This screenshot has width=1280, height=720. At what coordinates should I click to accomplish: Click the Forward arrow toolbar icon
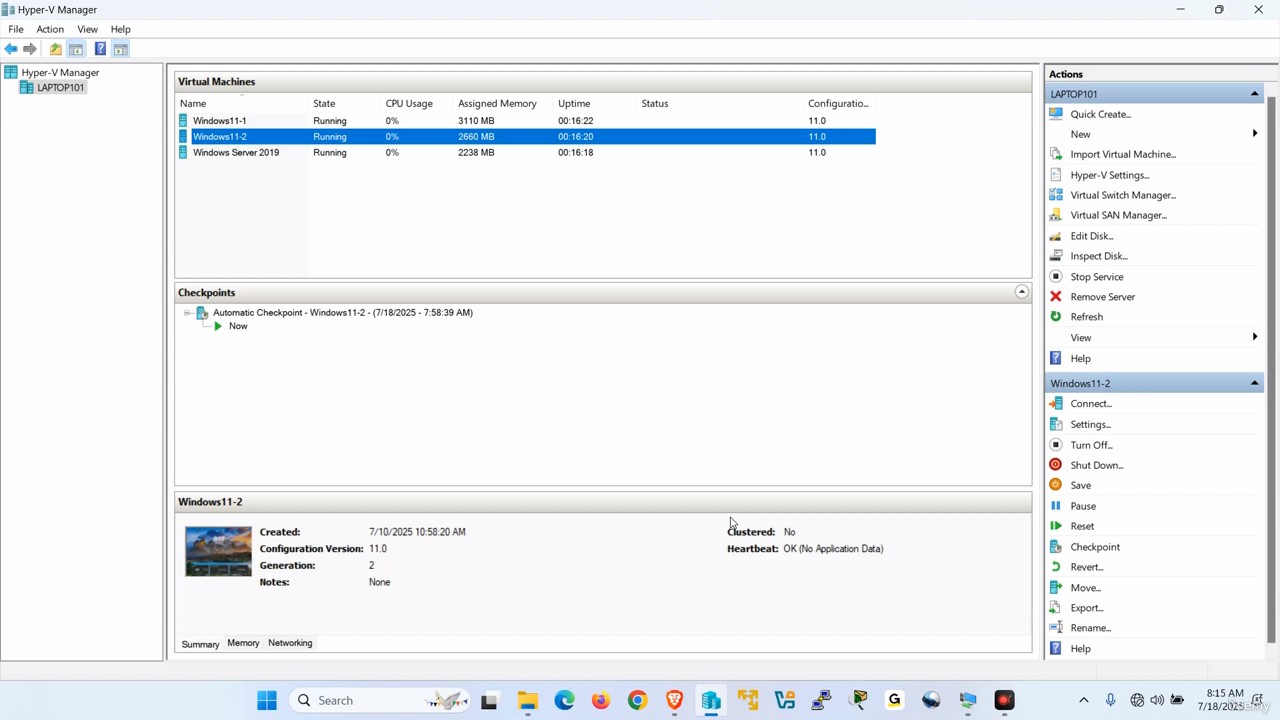point(30,49)
